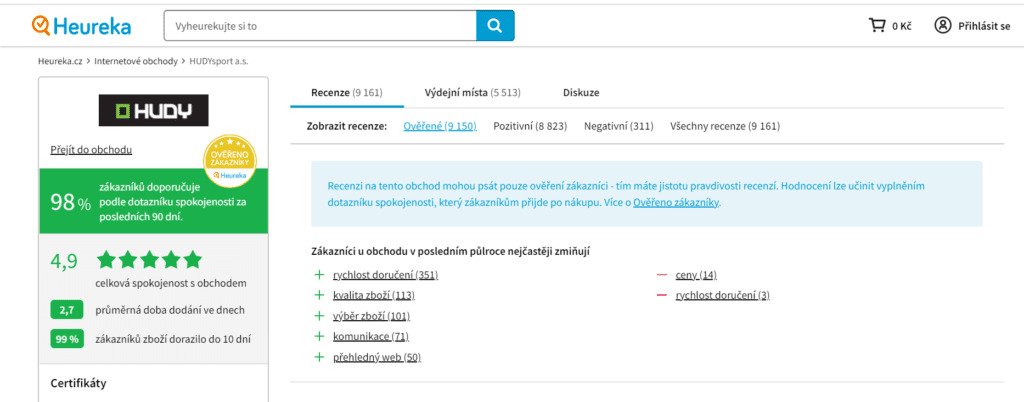Click the Certifikáty heading

click(x=78, y=383)
